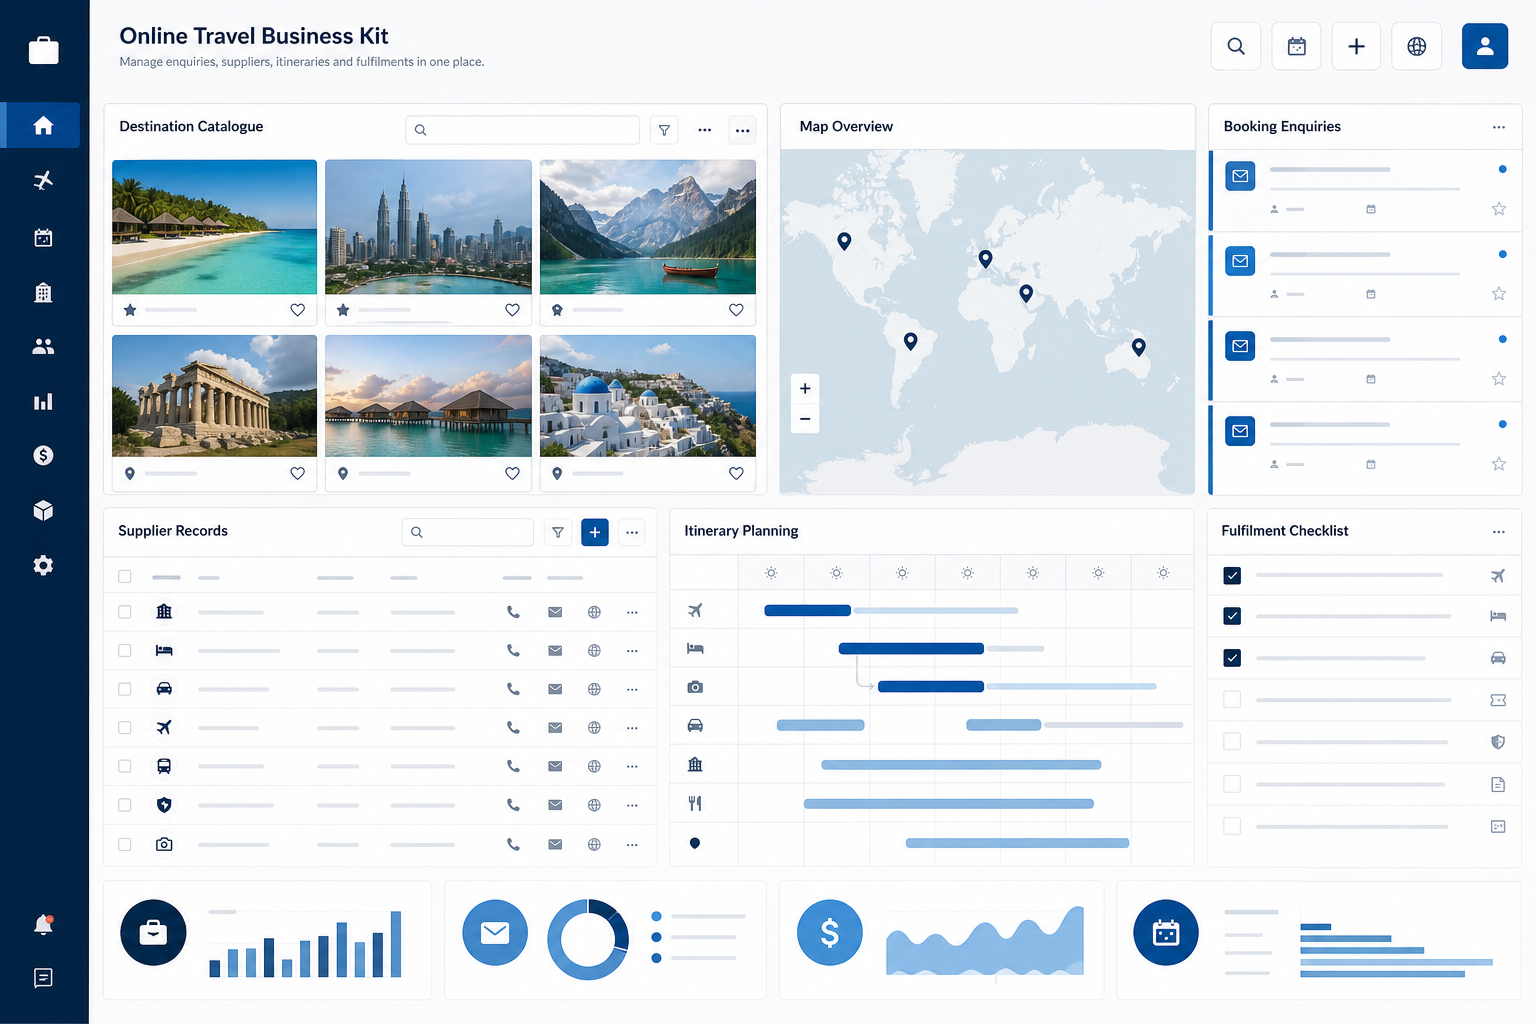Open more options for the camera supplier row
This screenshot has height=1024, width=1536.
click(632, 844)
